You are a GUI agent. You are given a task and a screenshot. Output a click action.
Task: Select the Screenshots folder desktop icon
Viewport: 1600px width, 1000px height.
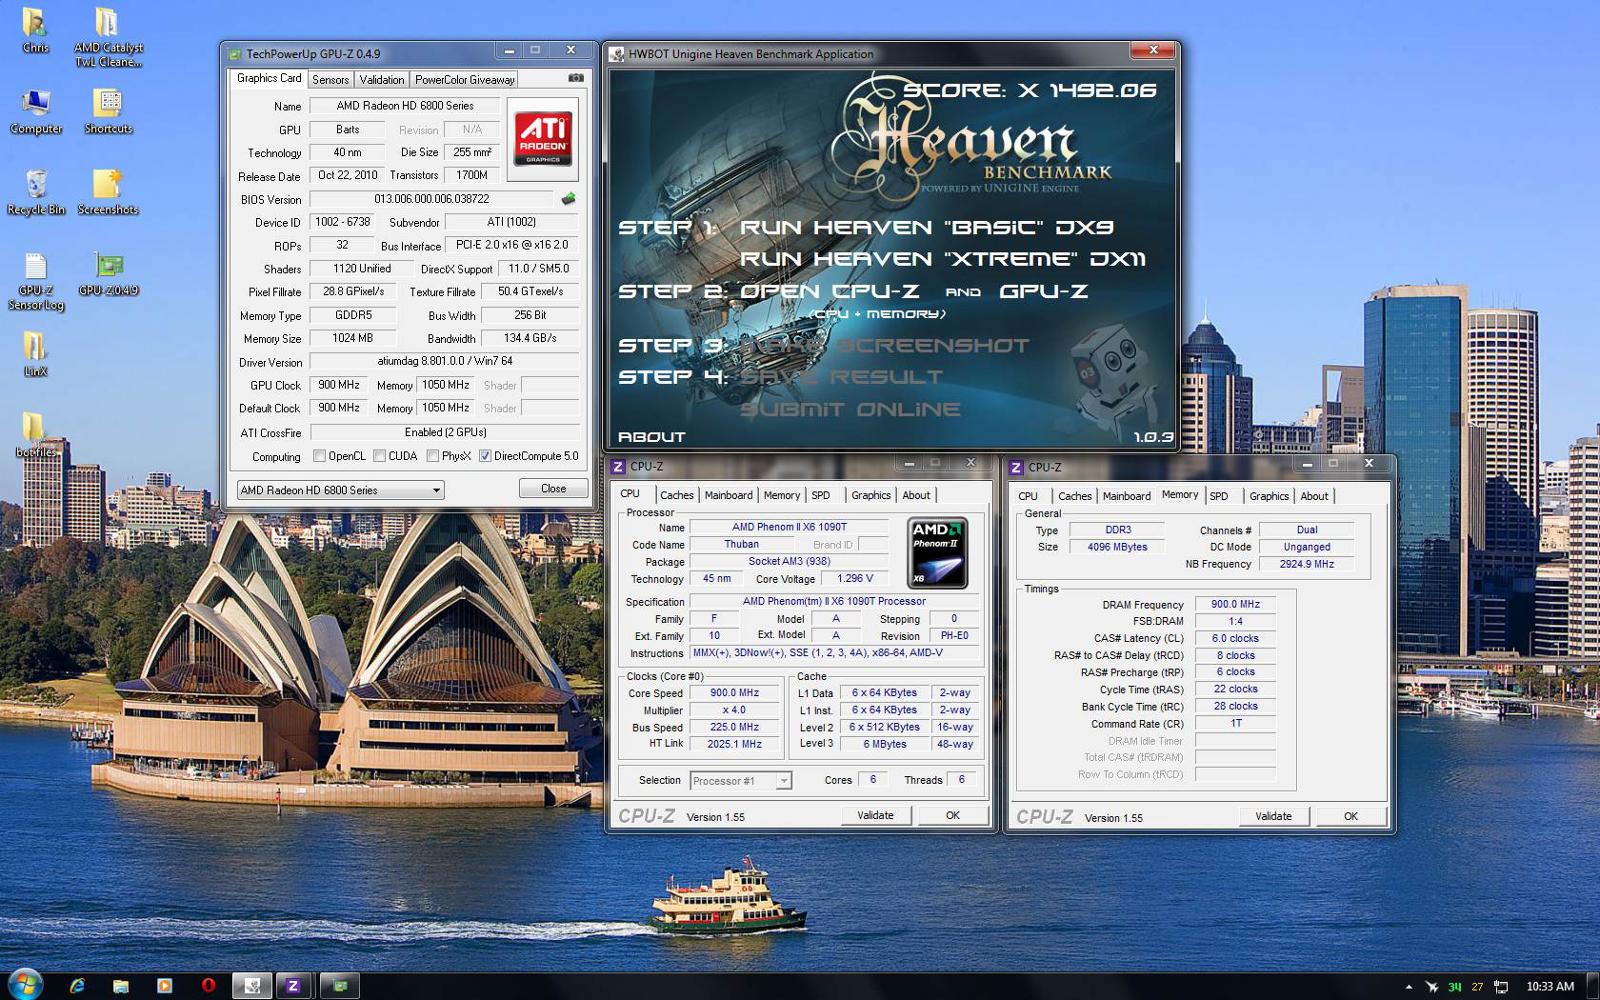coord(108,193)
